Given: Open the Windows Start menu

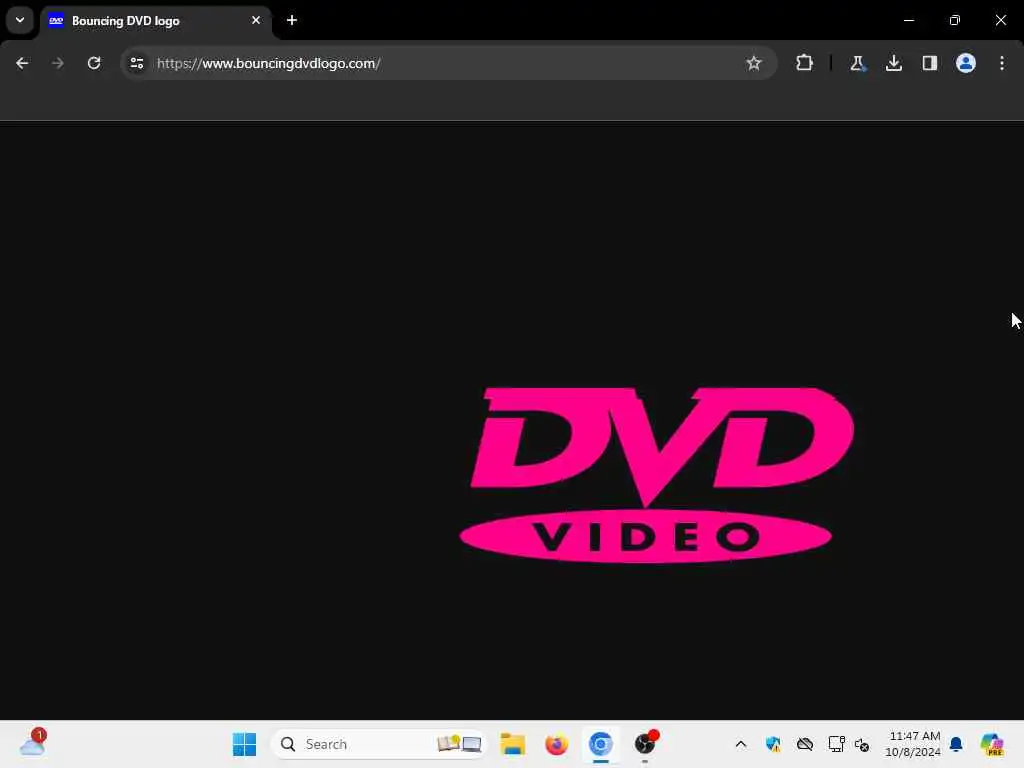Looking at the screenshot, I should pos(244,744).
